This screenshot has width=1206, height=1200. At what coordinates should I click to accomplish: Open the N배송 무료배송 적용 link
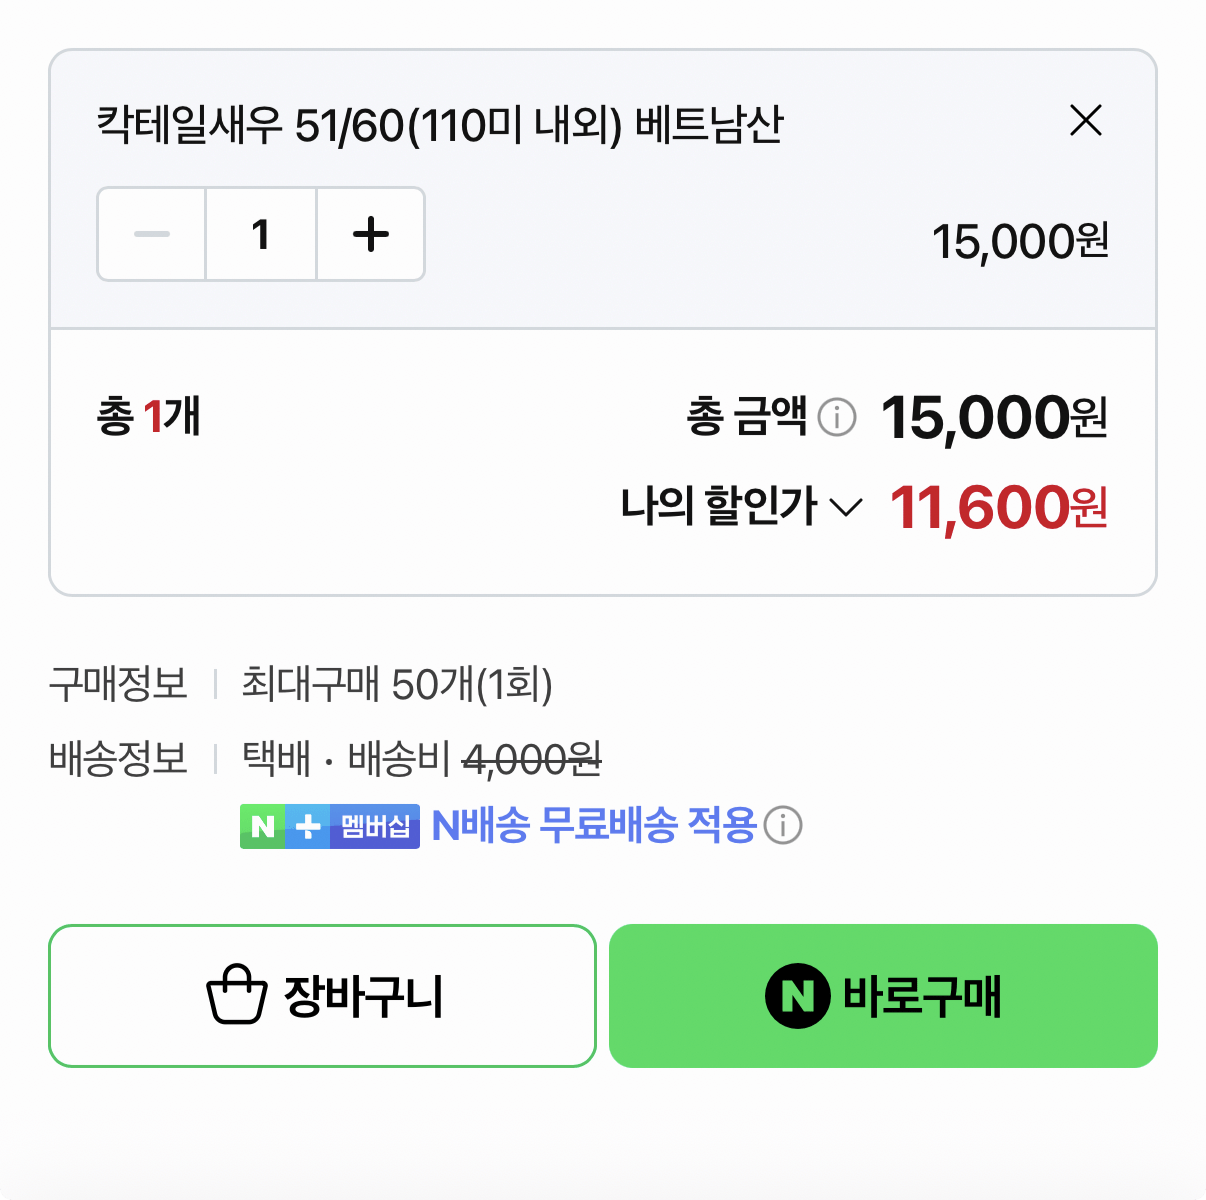pos(591,824)
